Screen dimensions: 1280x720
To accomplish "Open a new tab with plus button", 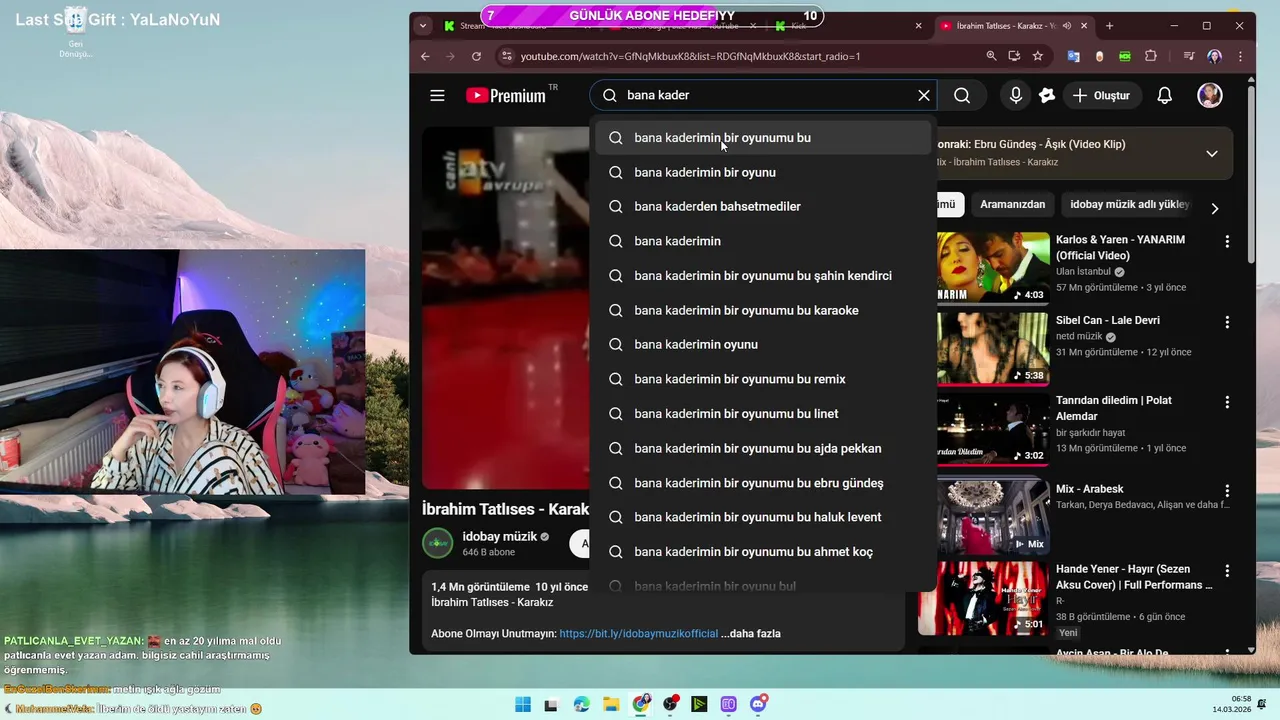I will coord(1109,26).
